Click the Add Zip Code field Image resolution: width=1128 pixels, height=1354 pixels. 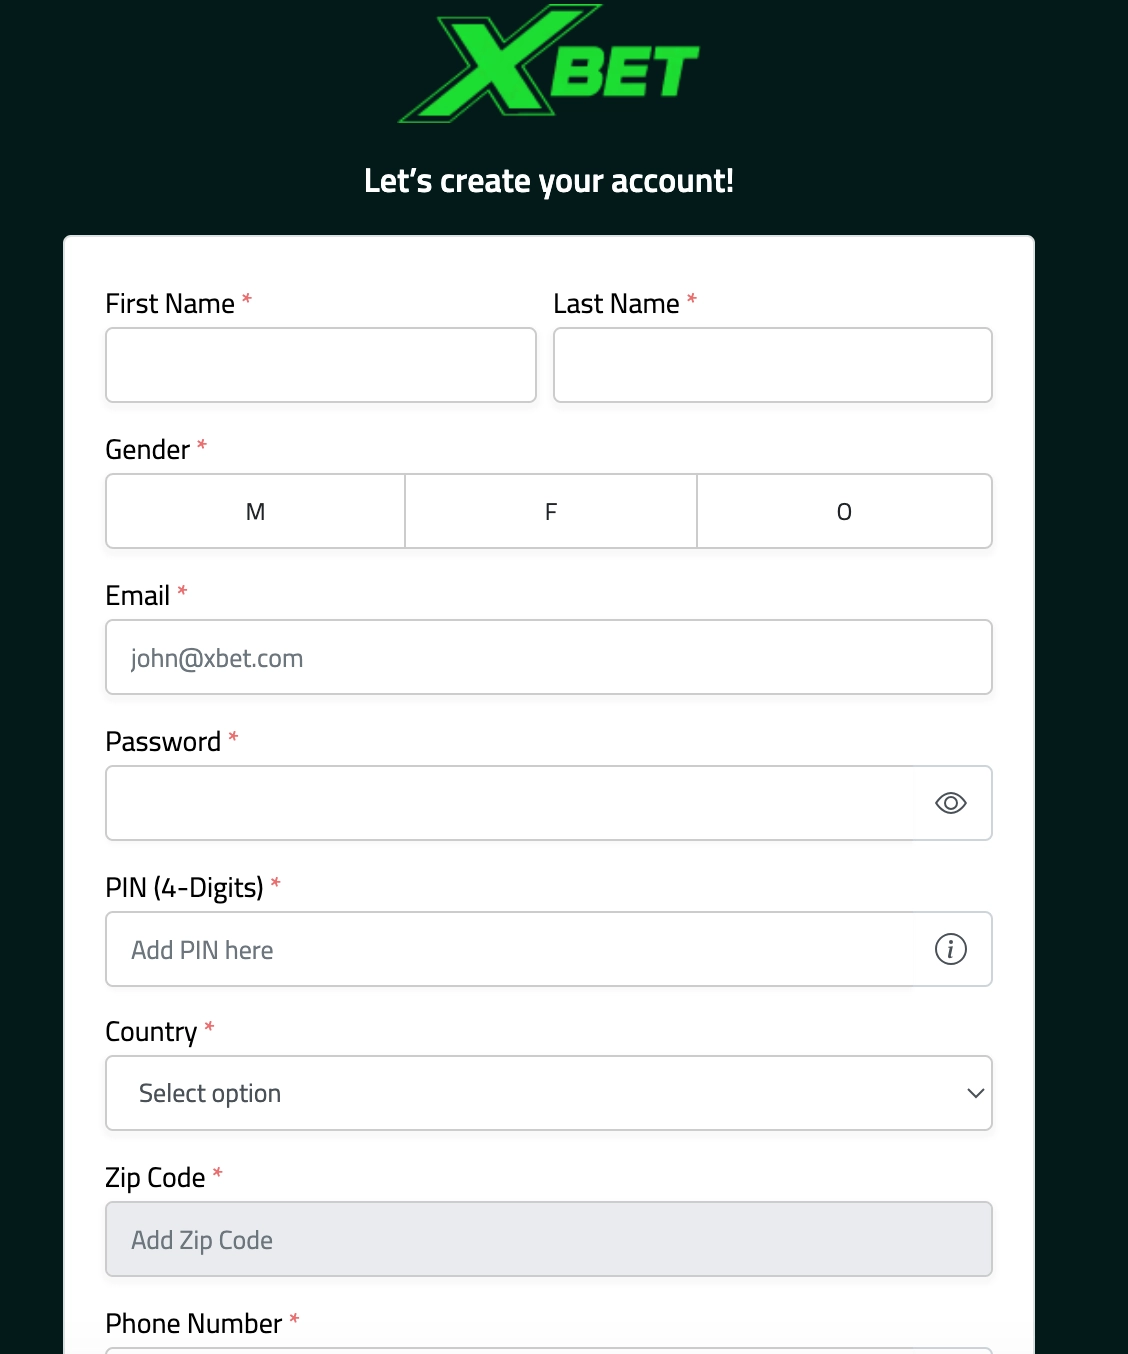[x=549, y=1239]
